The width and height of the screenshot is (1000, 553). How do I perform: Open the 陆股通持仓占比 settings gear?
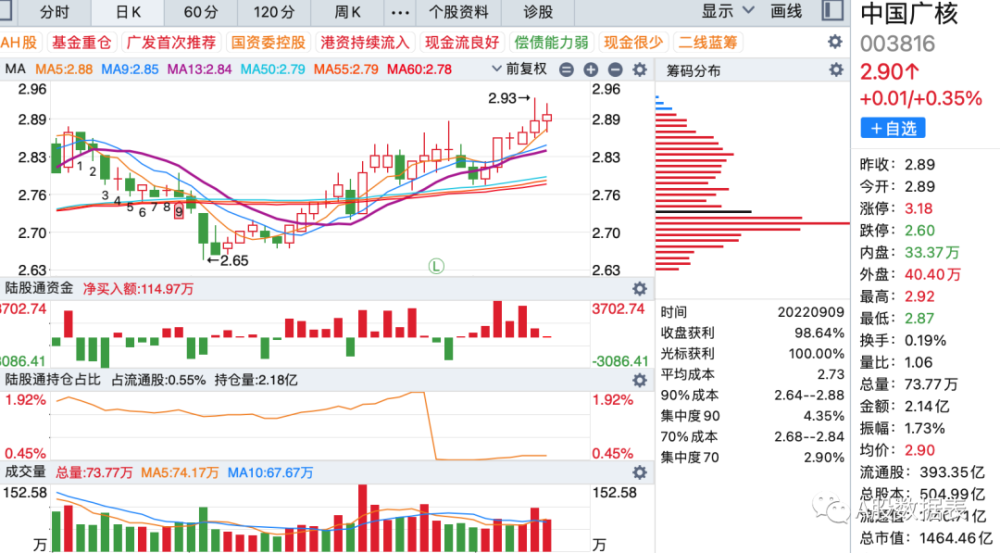tap(640, 380)
